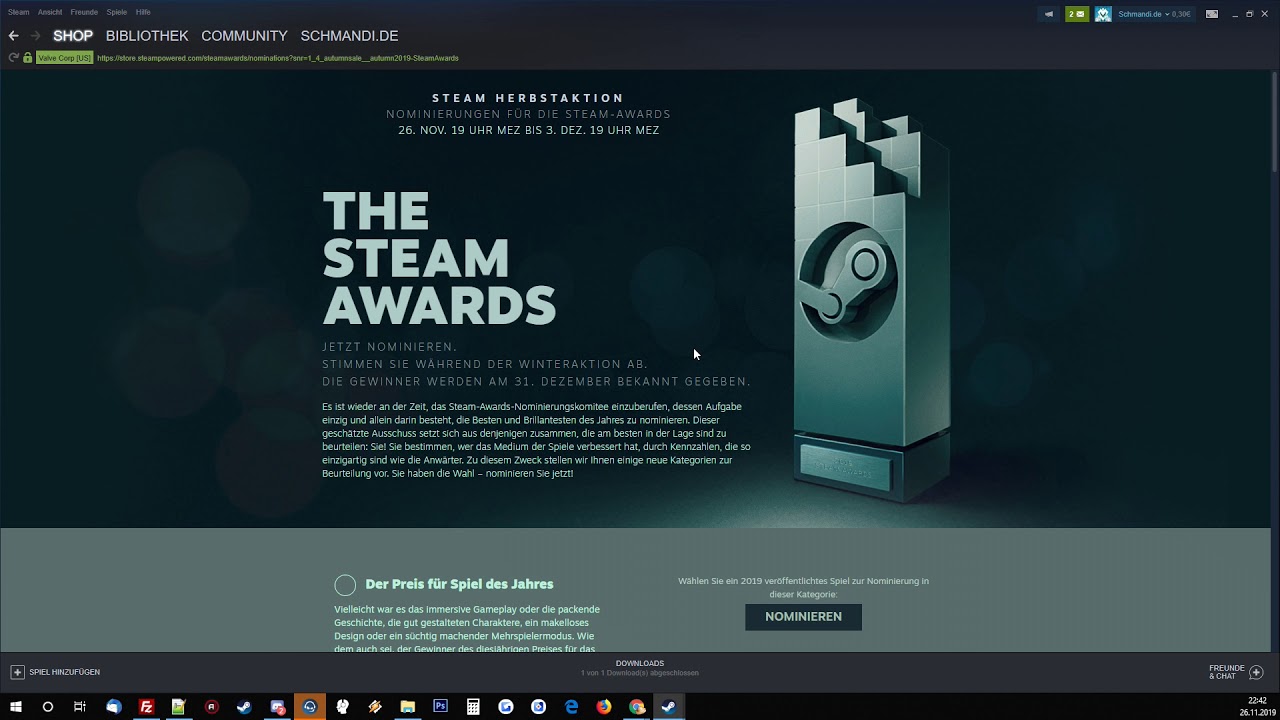The image size is (1280, 720).
Task: Click the 'THE STEAM AWARDS' title text
Action: click(439, 260)
